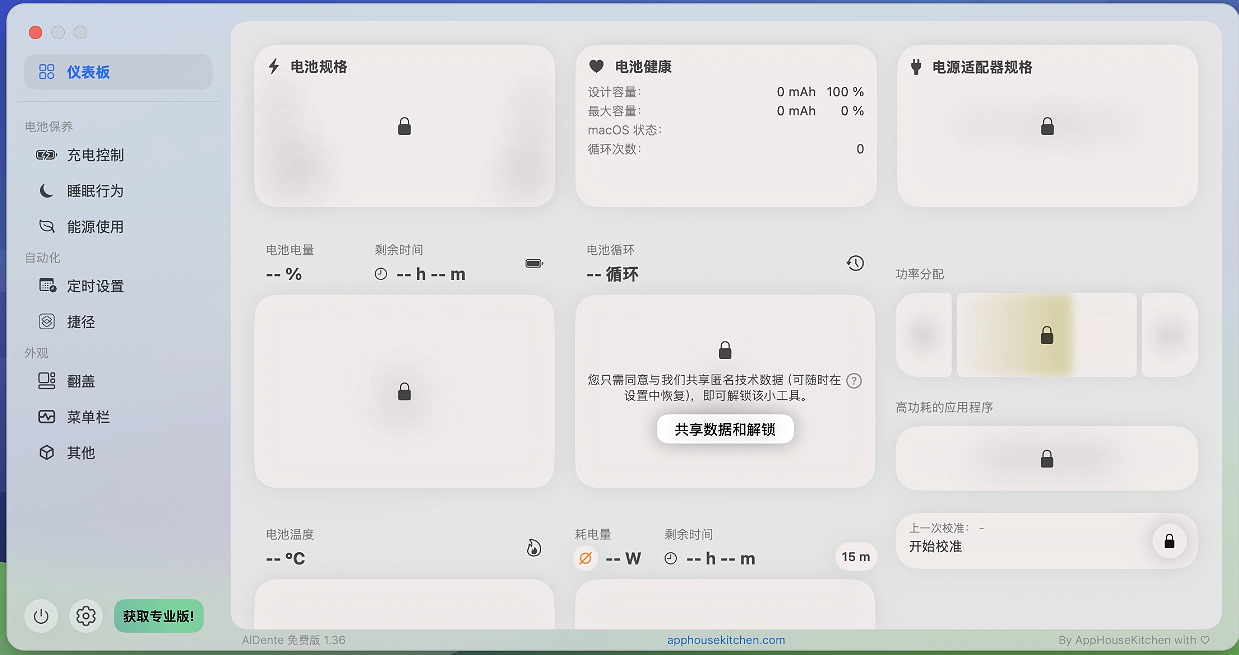Open settings via the gear icon

[86, 616]
